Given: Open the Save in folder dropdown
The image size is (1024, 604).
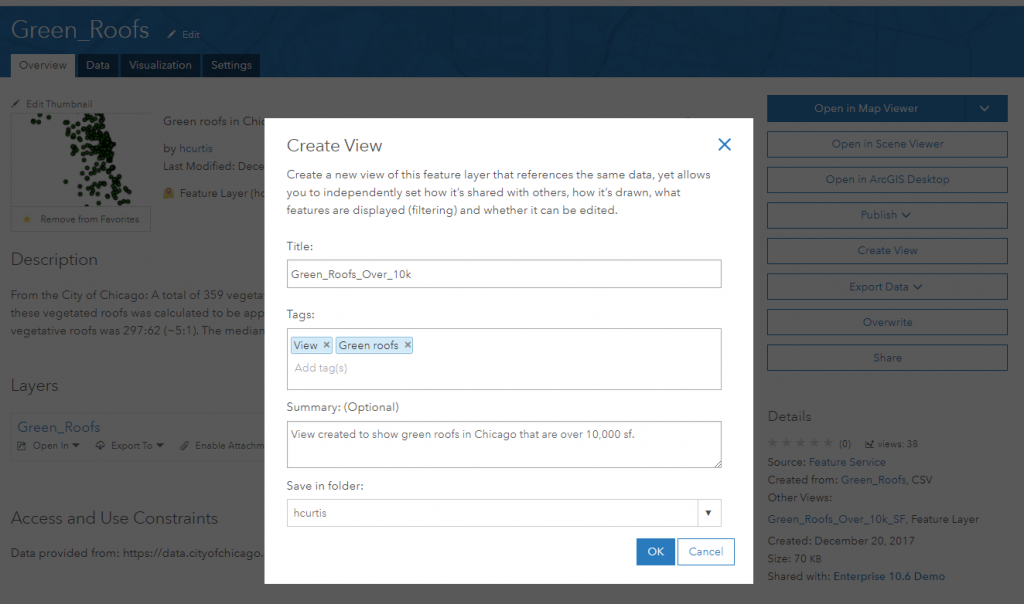Looking at the screenshot, I should (x=708, y=512).
